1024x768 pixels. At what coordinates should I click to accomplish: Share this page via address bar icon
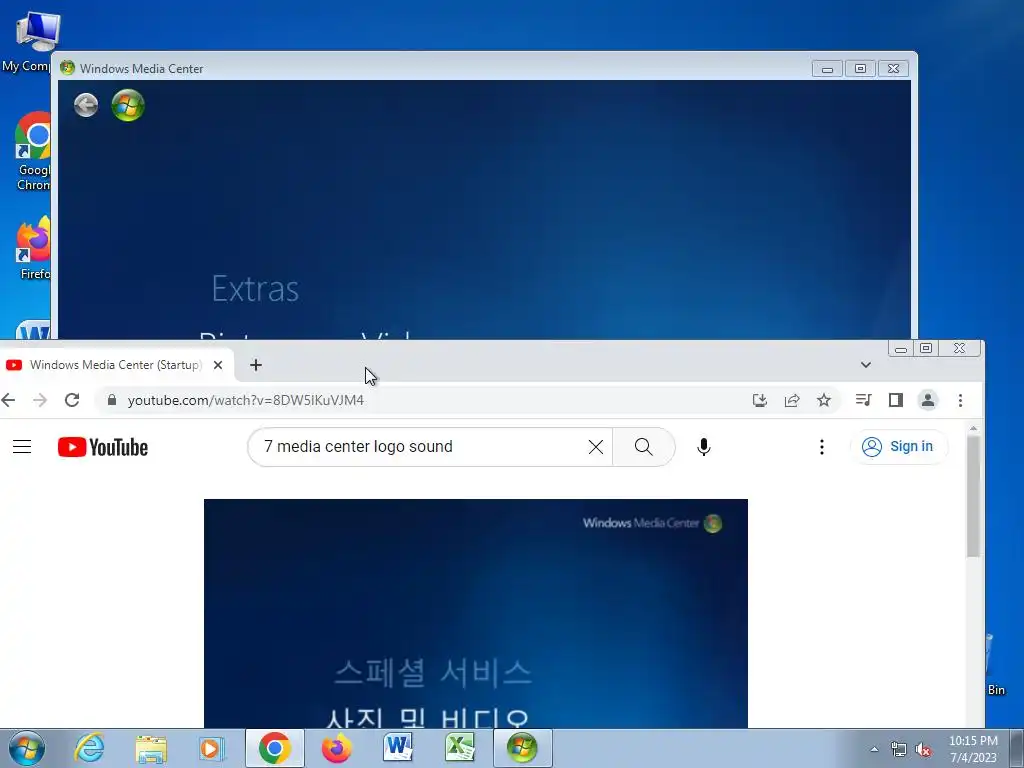coord(792,400)
